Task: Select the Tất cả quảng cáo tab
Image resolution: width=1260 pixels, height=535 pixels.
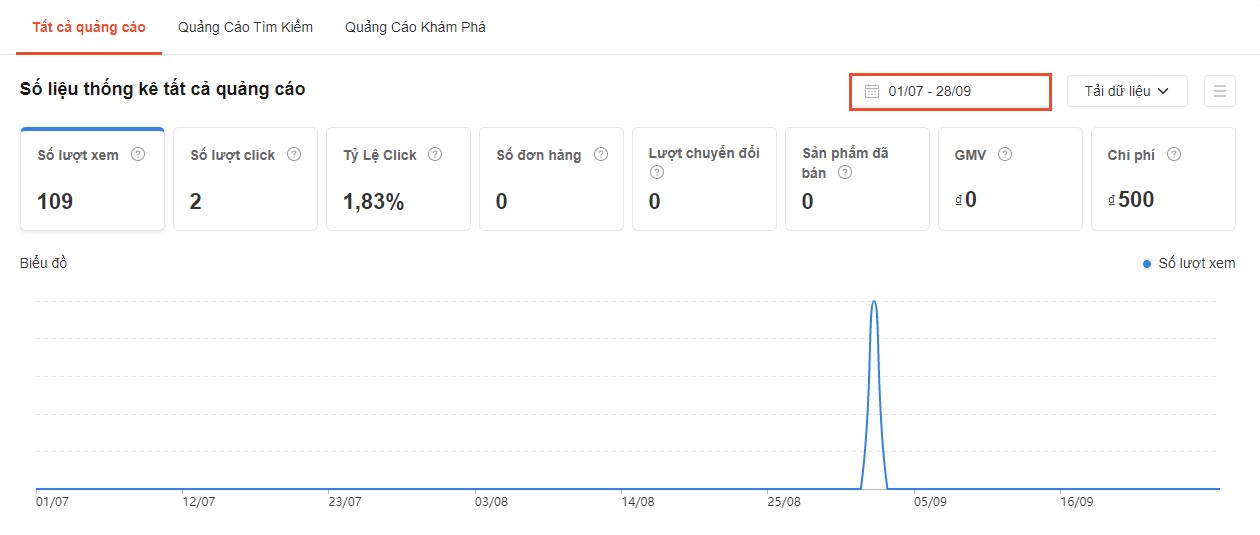Action: [x=88, y=27]
